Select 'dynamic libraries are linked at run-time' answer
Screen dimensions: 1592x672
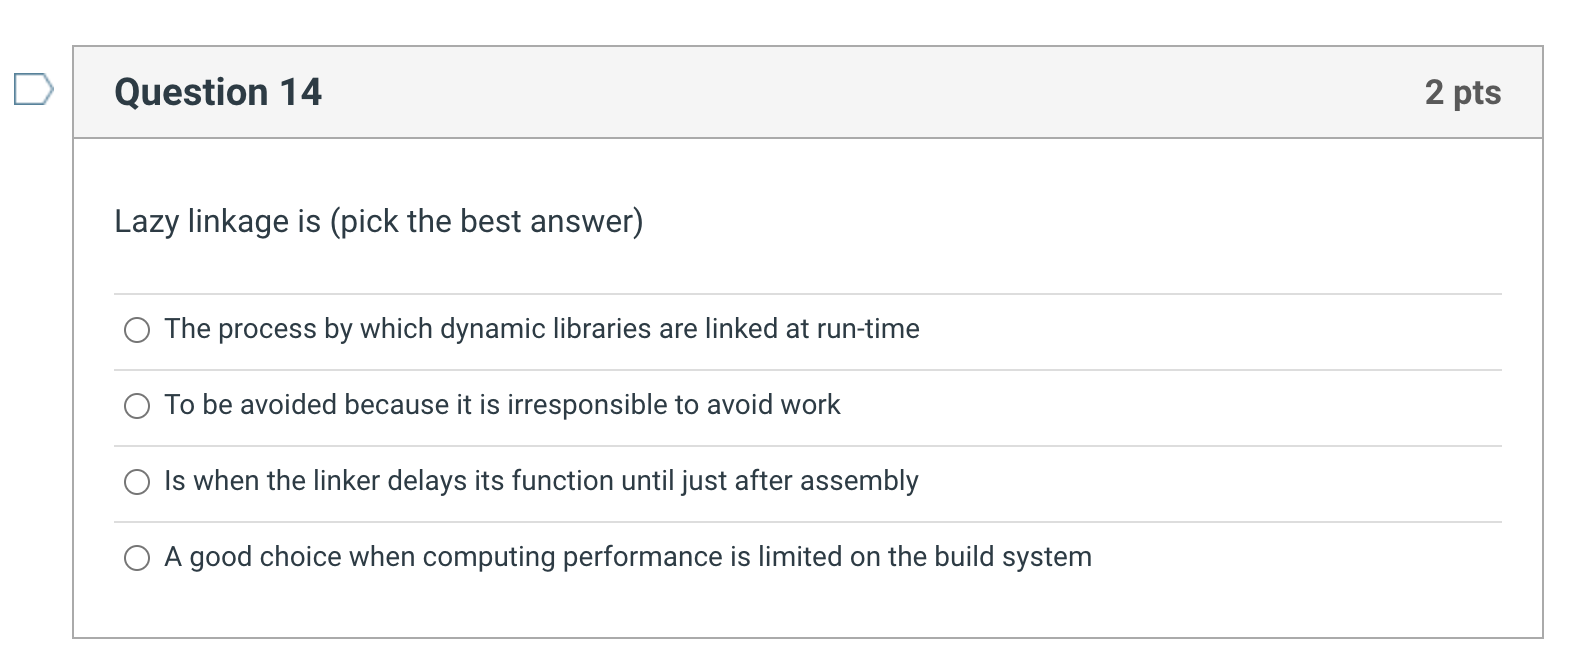click(x=137, y=329)
